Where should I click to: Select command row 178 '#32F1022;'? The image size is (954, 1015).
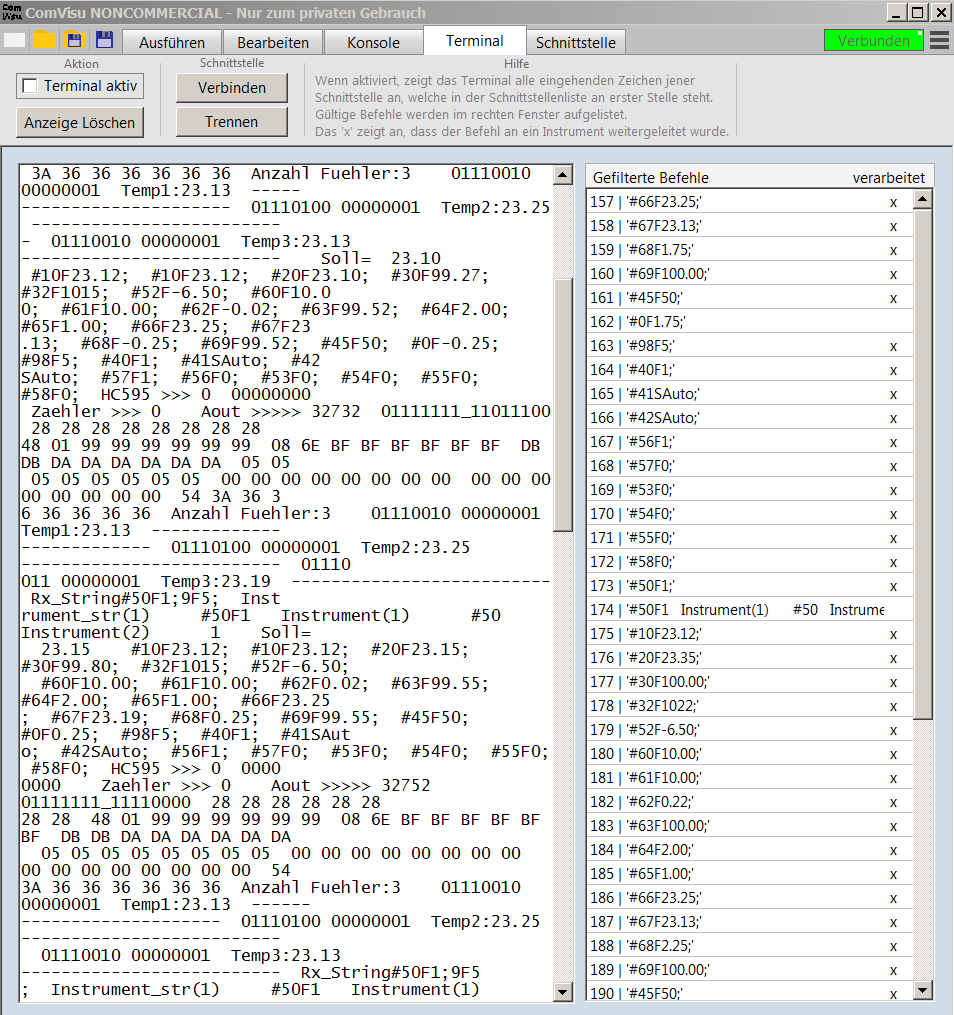(x=749, y=706)
